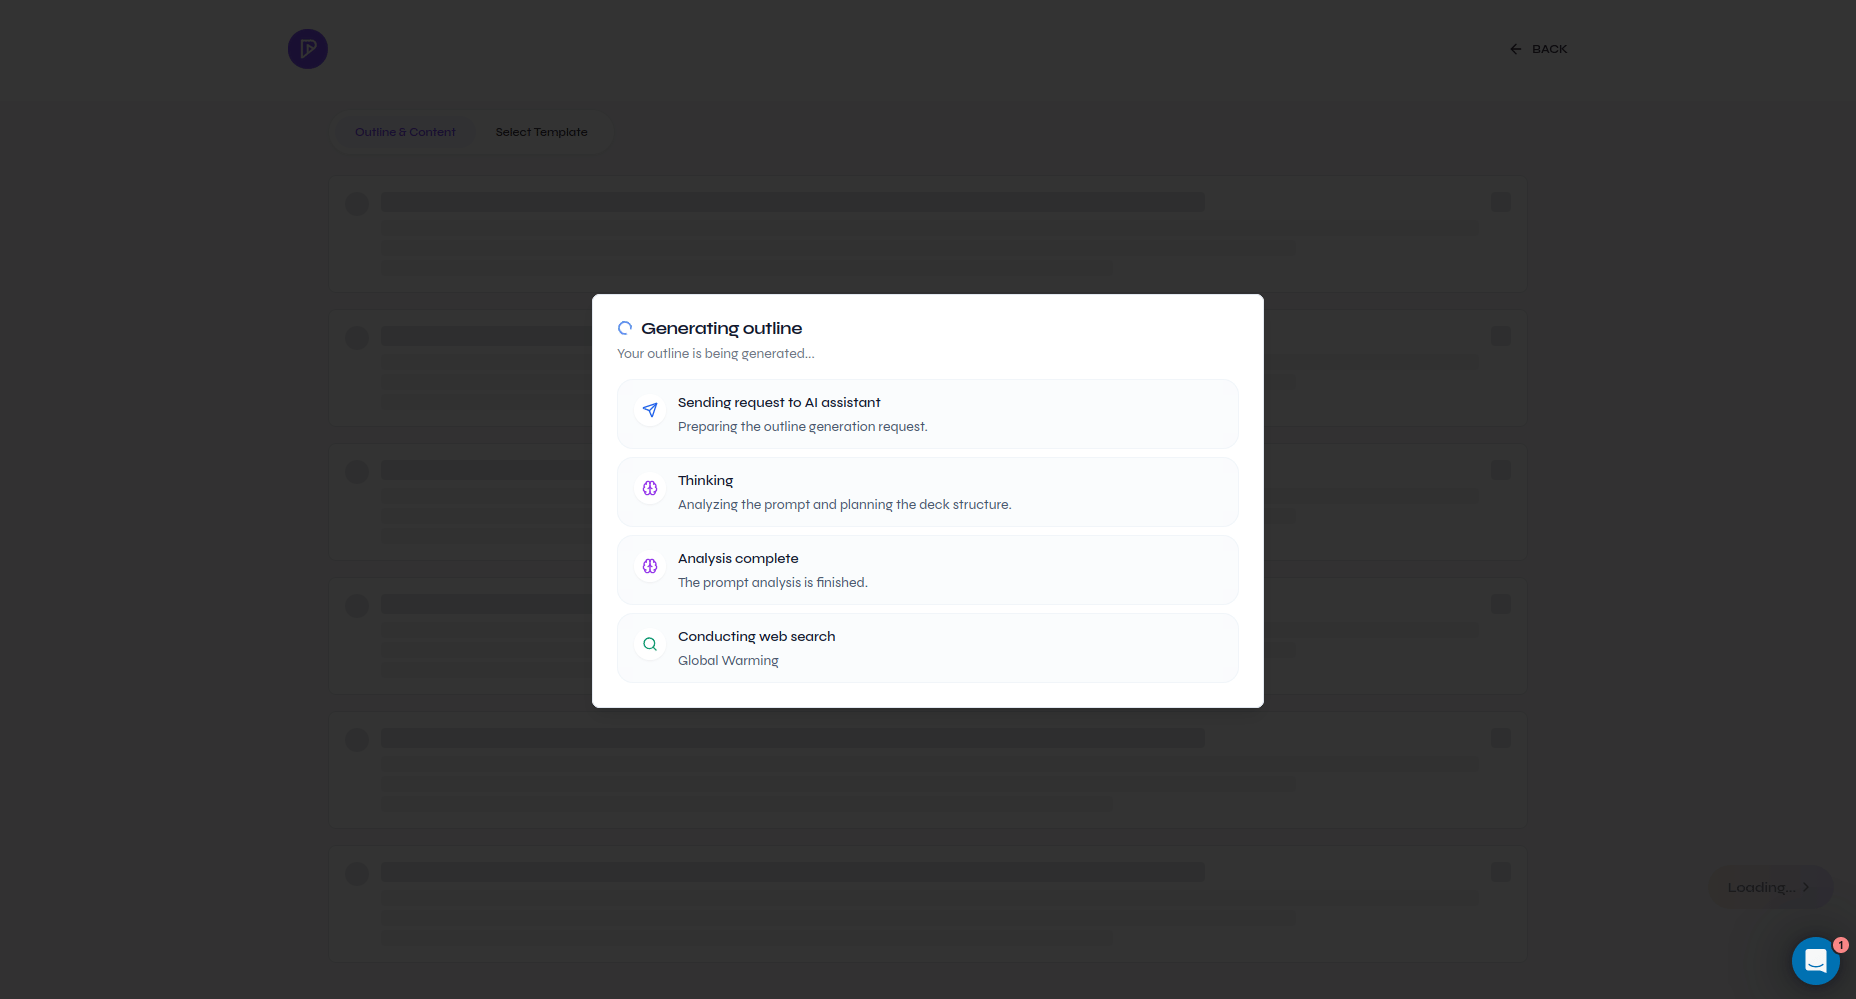The width and height of the screenshot is (1856, 999).
Task: Click the paper plane send icon
Action: tap(650, 410)
